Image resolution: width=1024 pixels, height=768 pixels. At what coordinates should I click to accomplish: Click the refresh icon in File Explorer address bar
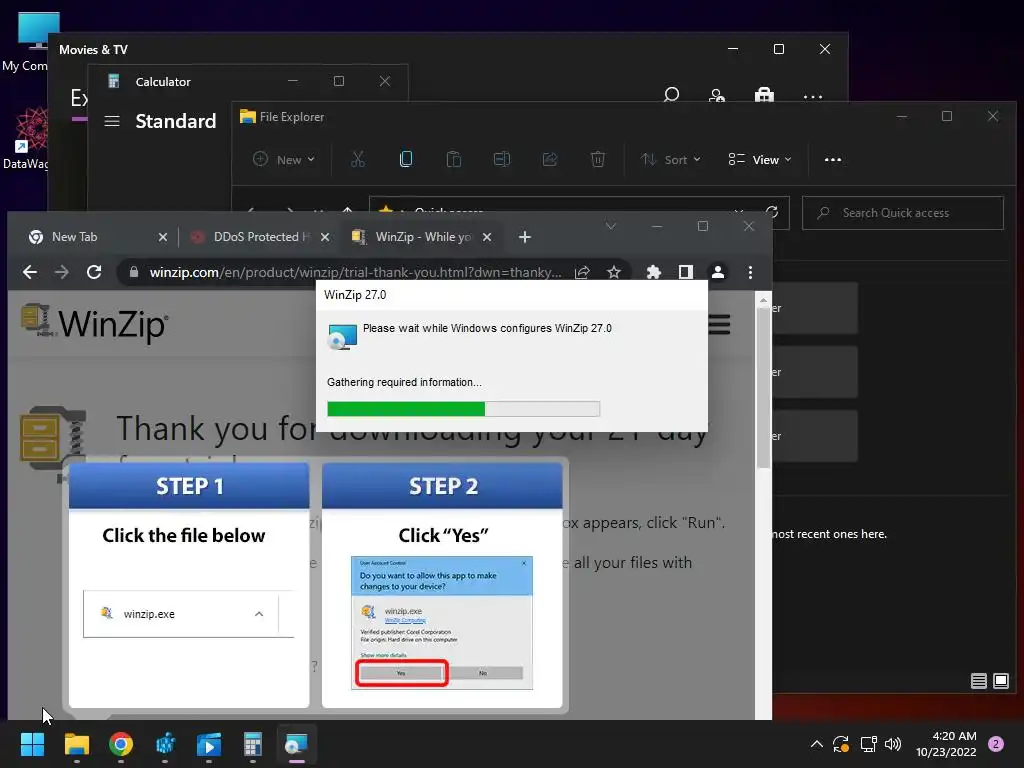pyautogui.click(x=771, y=212)
